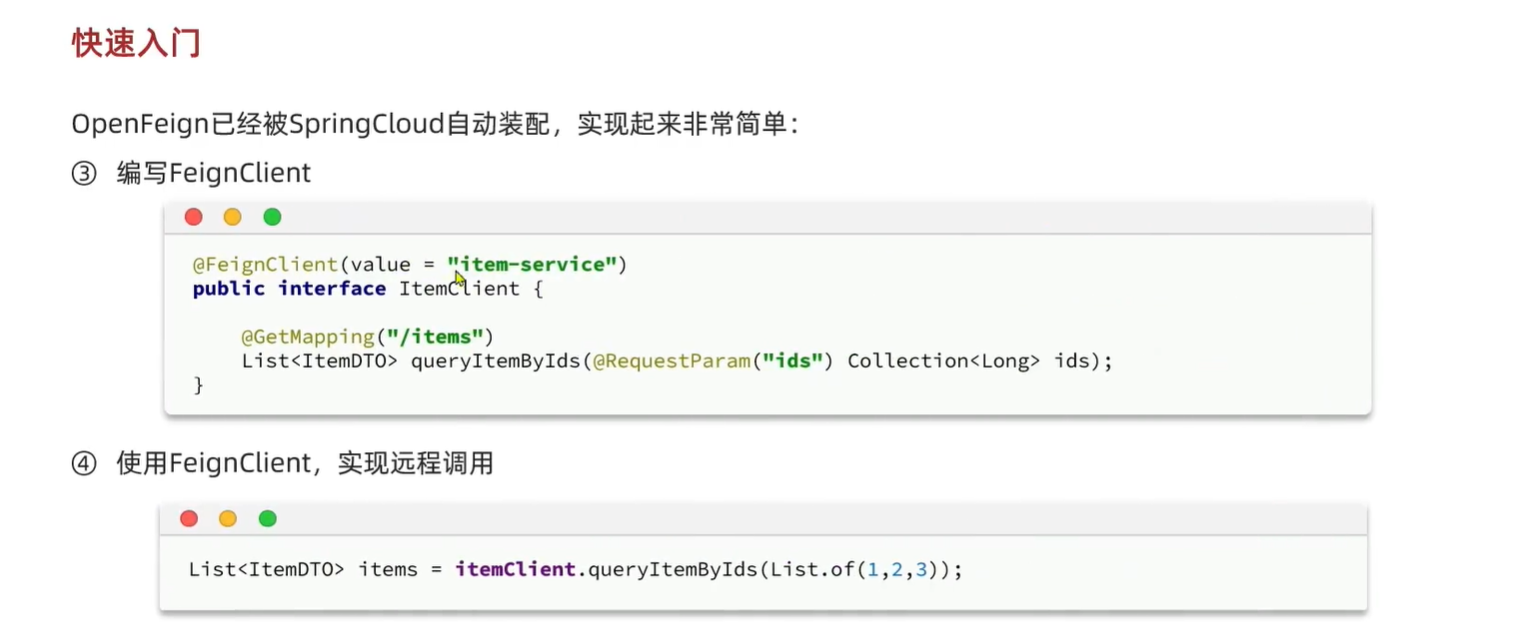The height and width of the screenshot is (633, 1531).
Task: Click the red dot in the FeignClient code window
Action: click(194, 217)
